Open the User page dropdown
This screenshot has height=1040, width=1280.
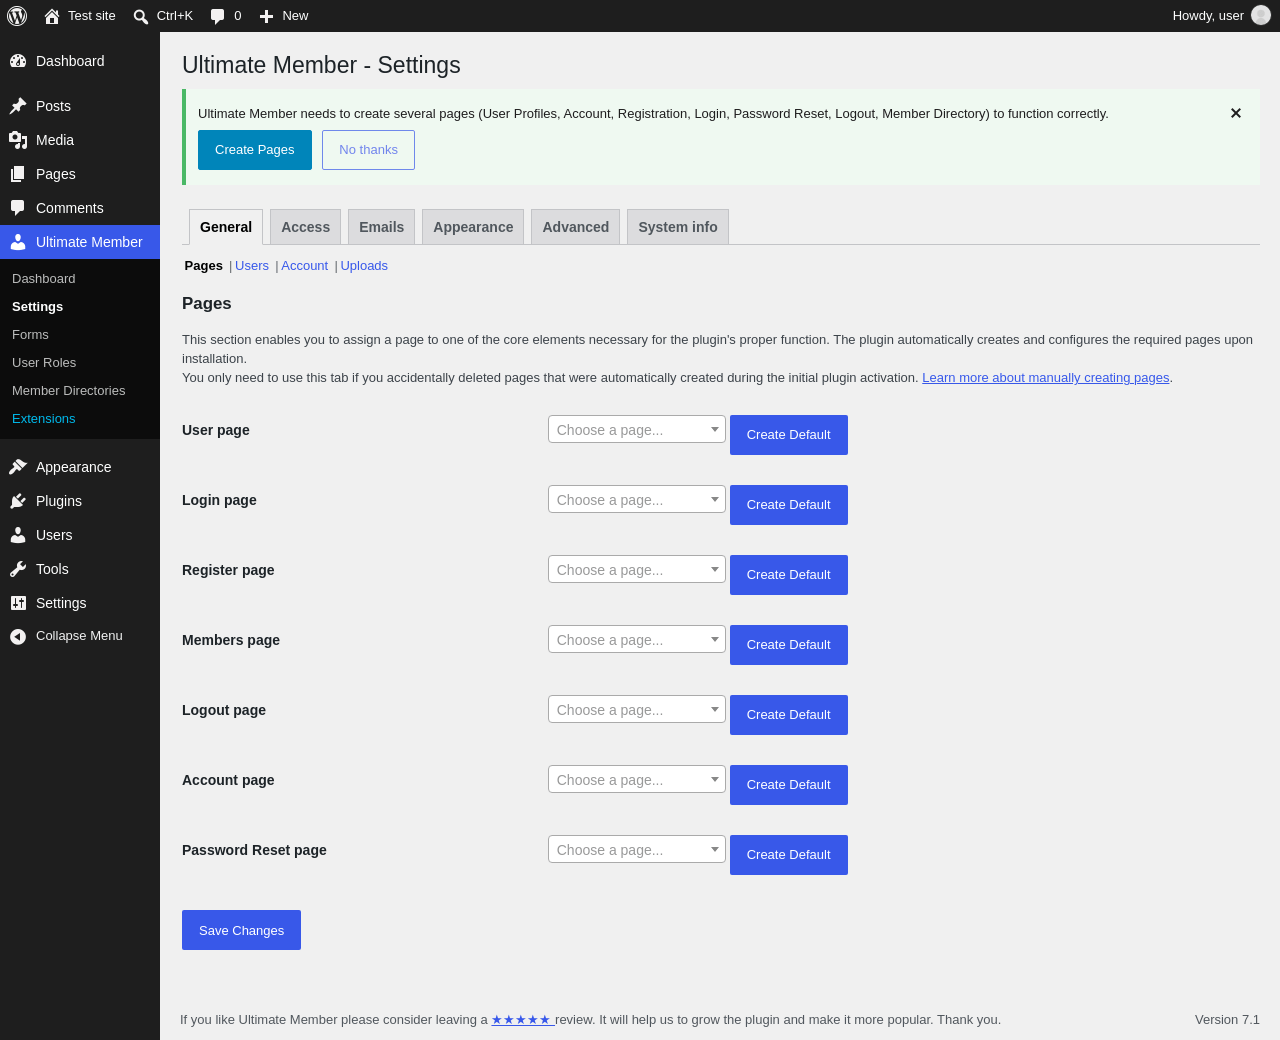[637, 429]
